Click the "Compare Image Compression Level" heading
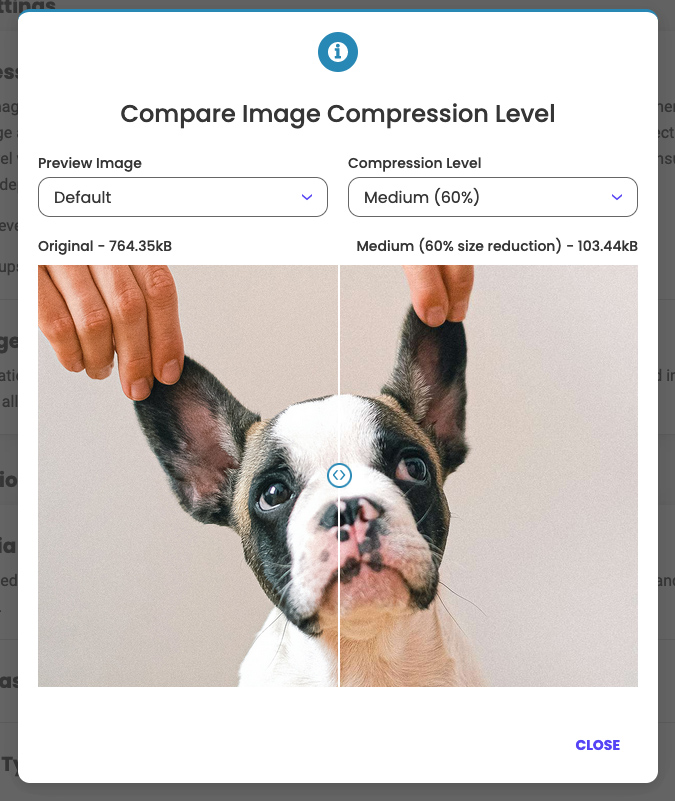Screen dimensions: 675x801 [x=337, y=114]
